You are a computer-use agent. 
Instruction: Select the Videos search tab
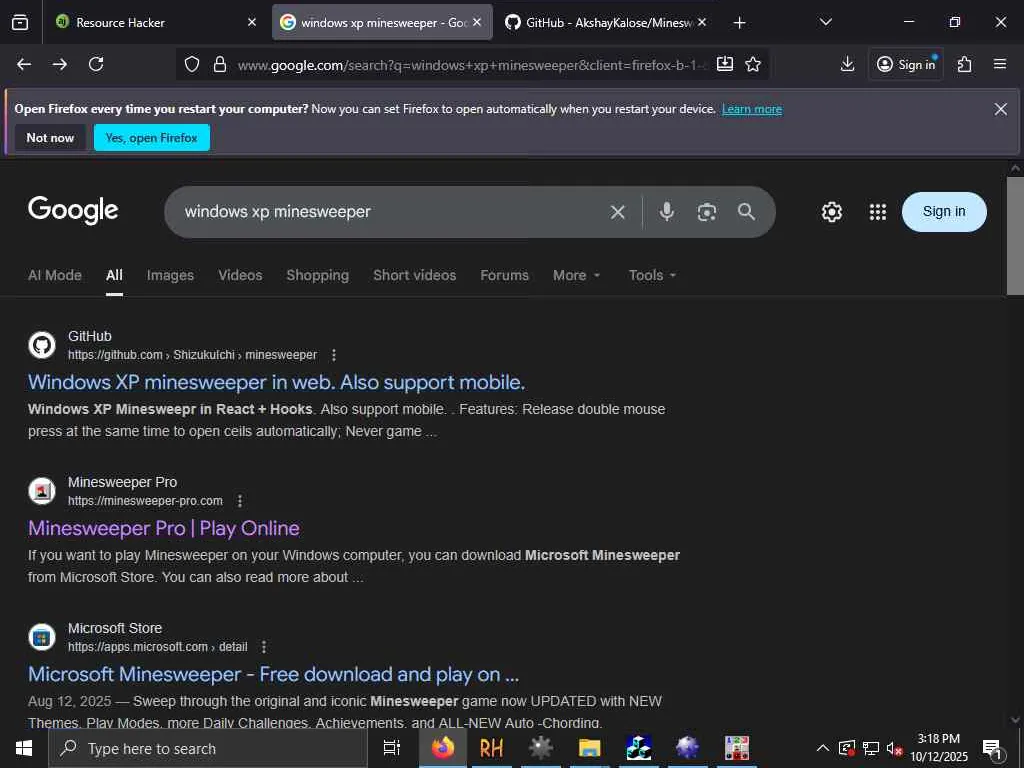(x=240, y=276)
